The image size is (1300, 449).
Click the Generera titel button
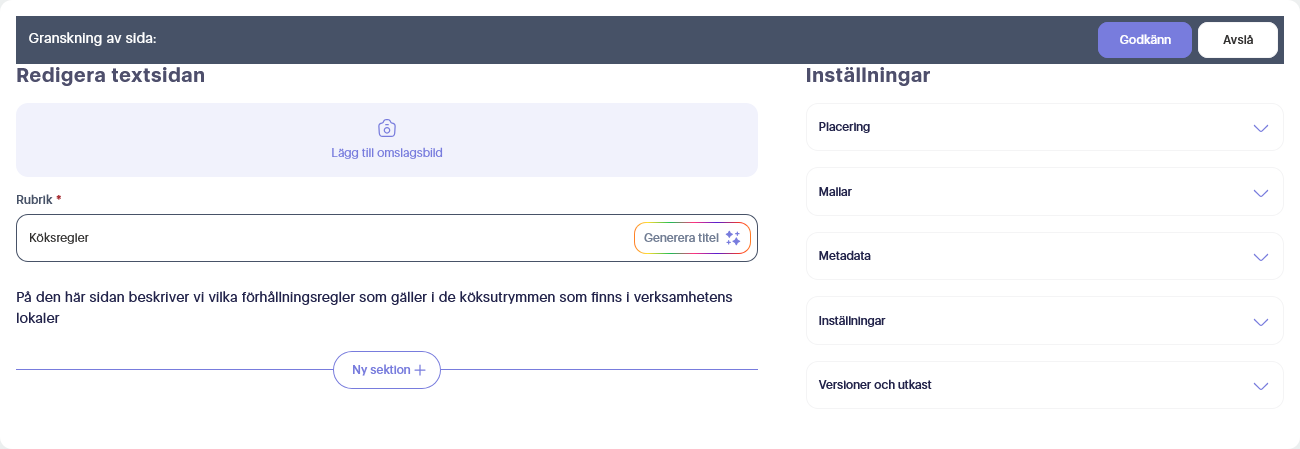[x=692, y=238]
